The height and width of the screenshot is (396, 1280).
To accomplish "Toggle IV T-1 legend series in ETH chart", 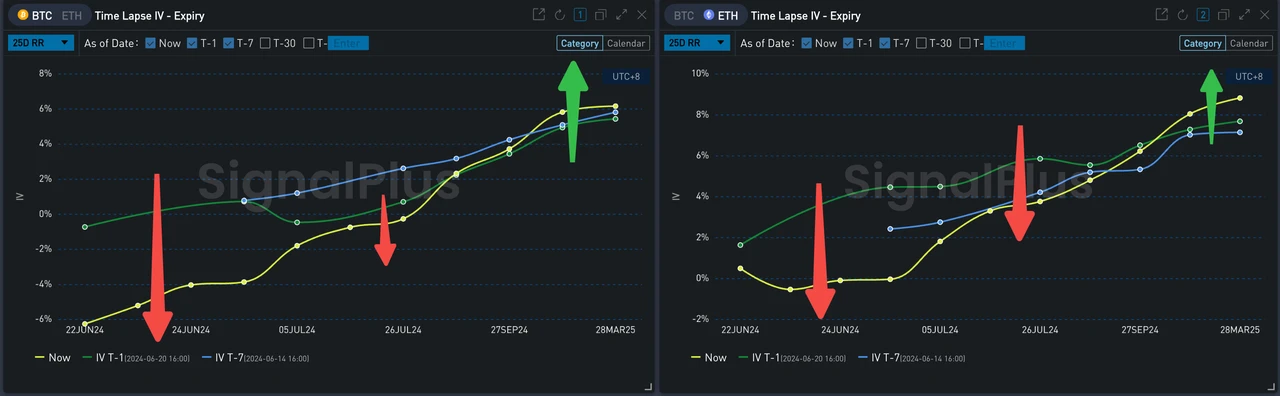I will pos(793,357).
